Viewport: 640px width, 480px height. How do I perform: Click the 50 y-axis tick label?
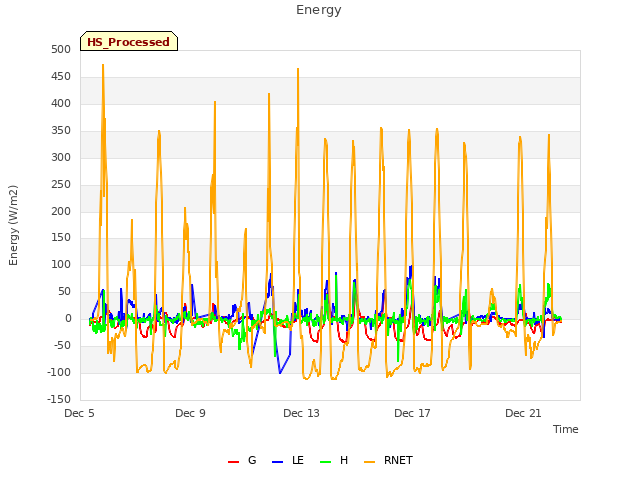coord(64,291)
